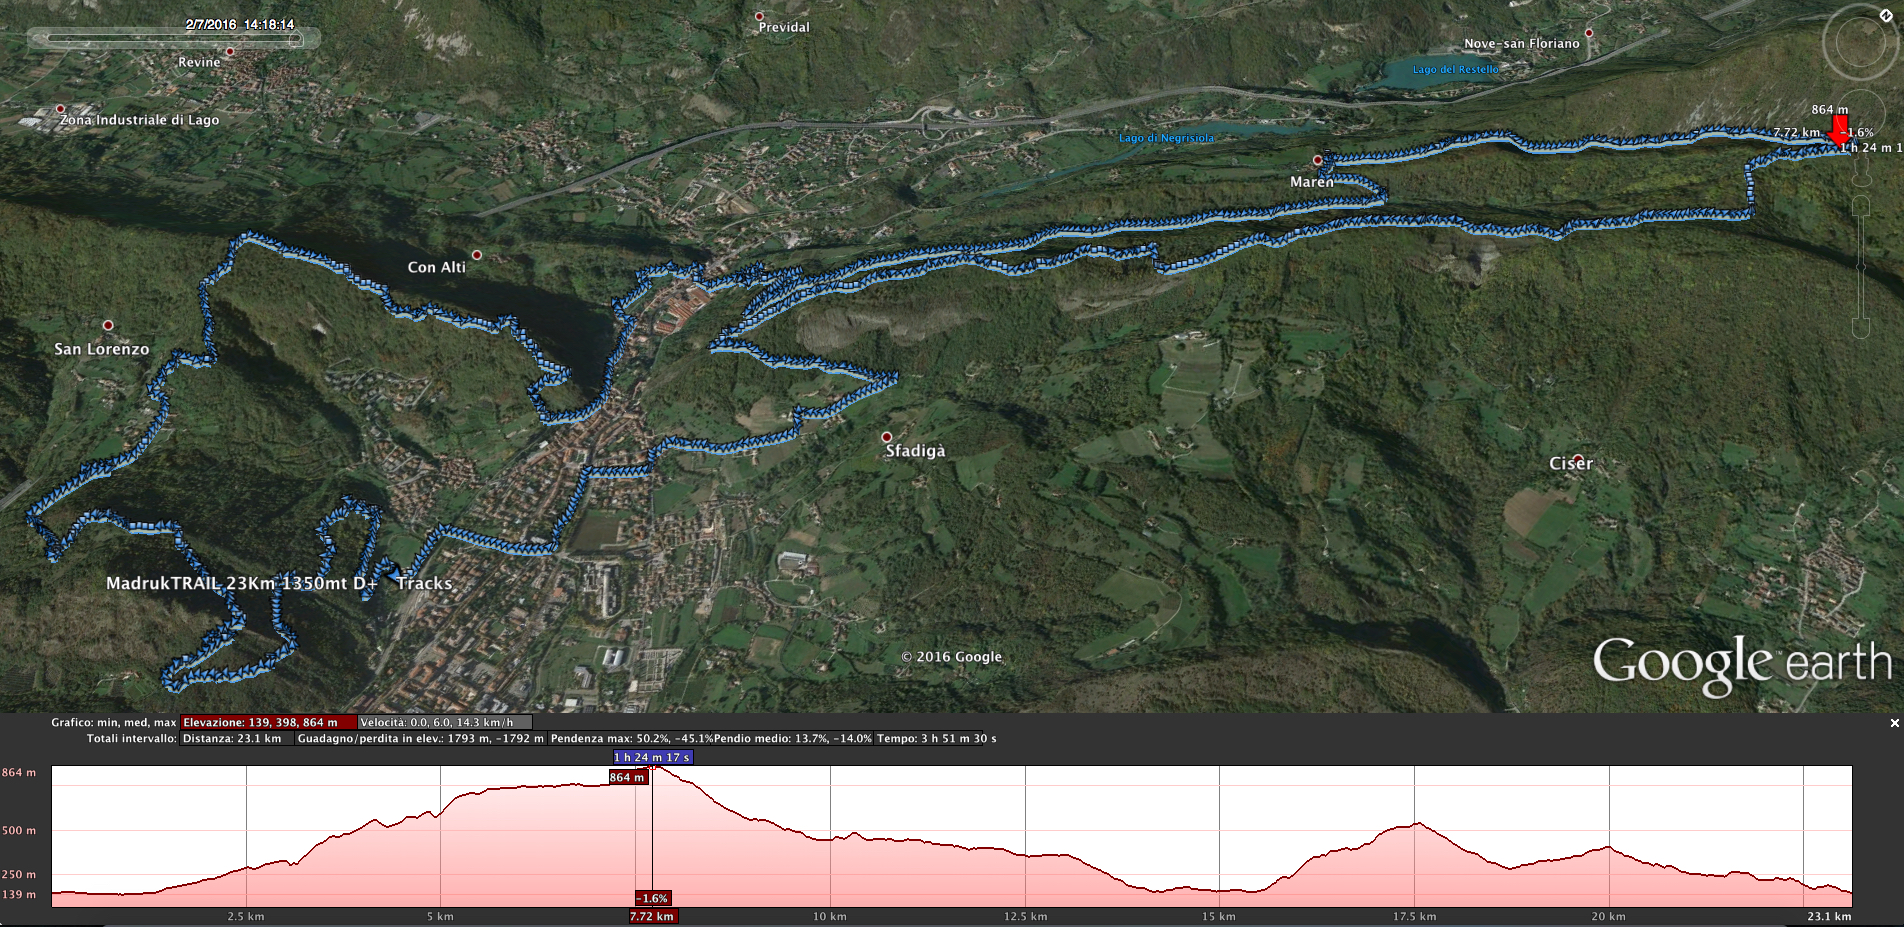
Task: Click the elevation profile peak near 17.5 km
Action: 1418,824
